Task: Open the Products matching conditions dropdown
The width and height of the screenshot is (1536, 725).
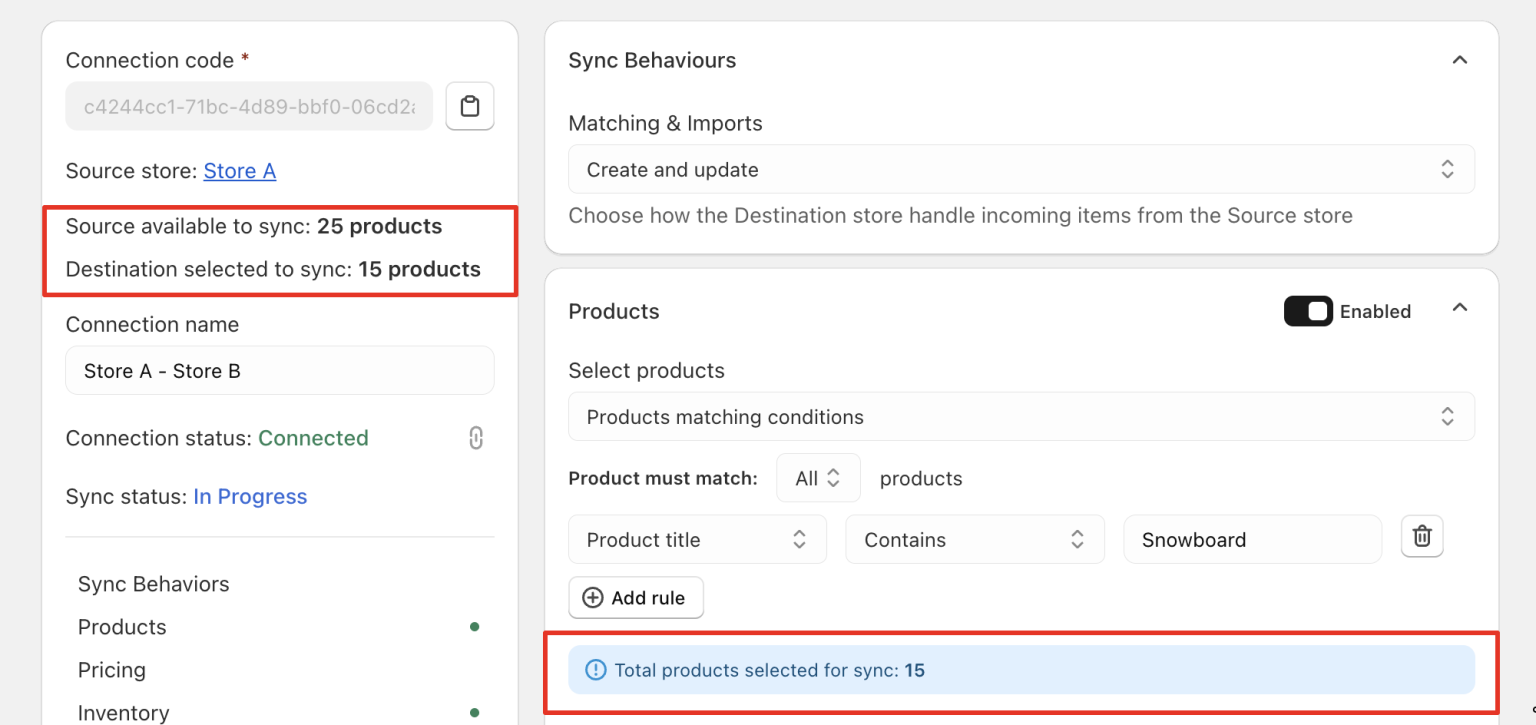Action: pyautogui.click(x=1021, y=417)
